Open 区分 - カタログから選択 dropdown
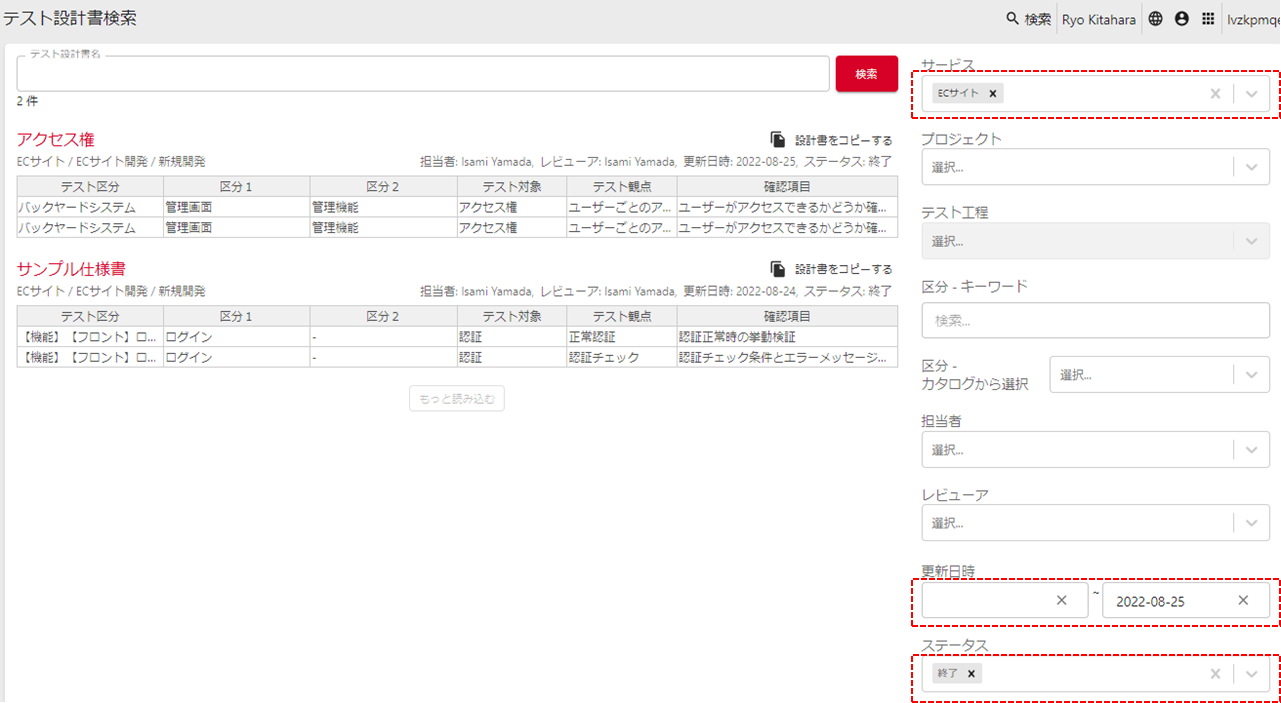This screenshot has height=703, width=1281. point(1160,374)
